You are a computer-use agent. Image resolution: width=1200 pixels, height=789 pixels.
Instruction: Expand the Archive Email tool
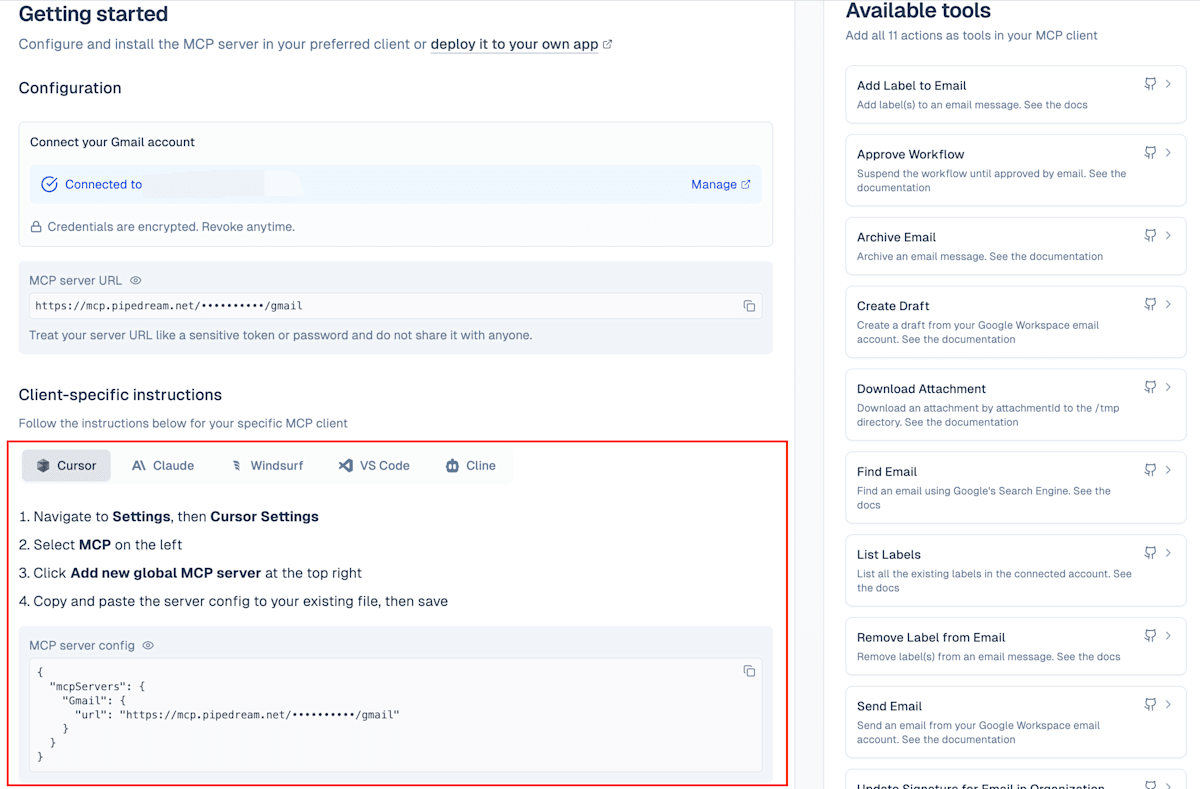point(1168,236)
